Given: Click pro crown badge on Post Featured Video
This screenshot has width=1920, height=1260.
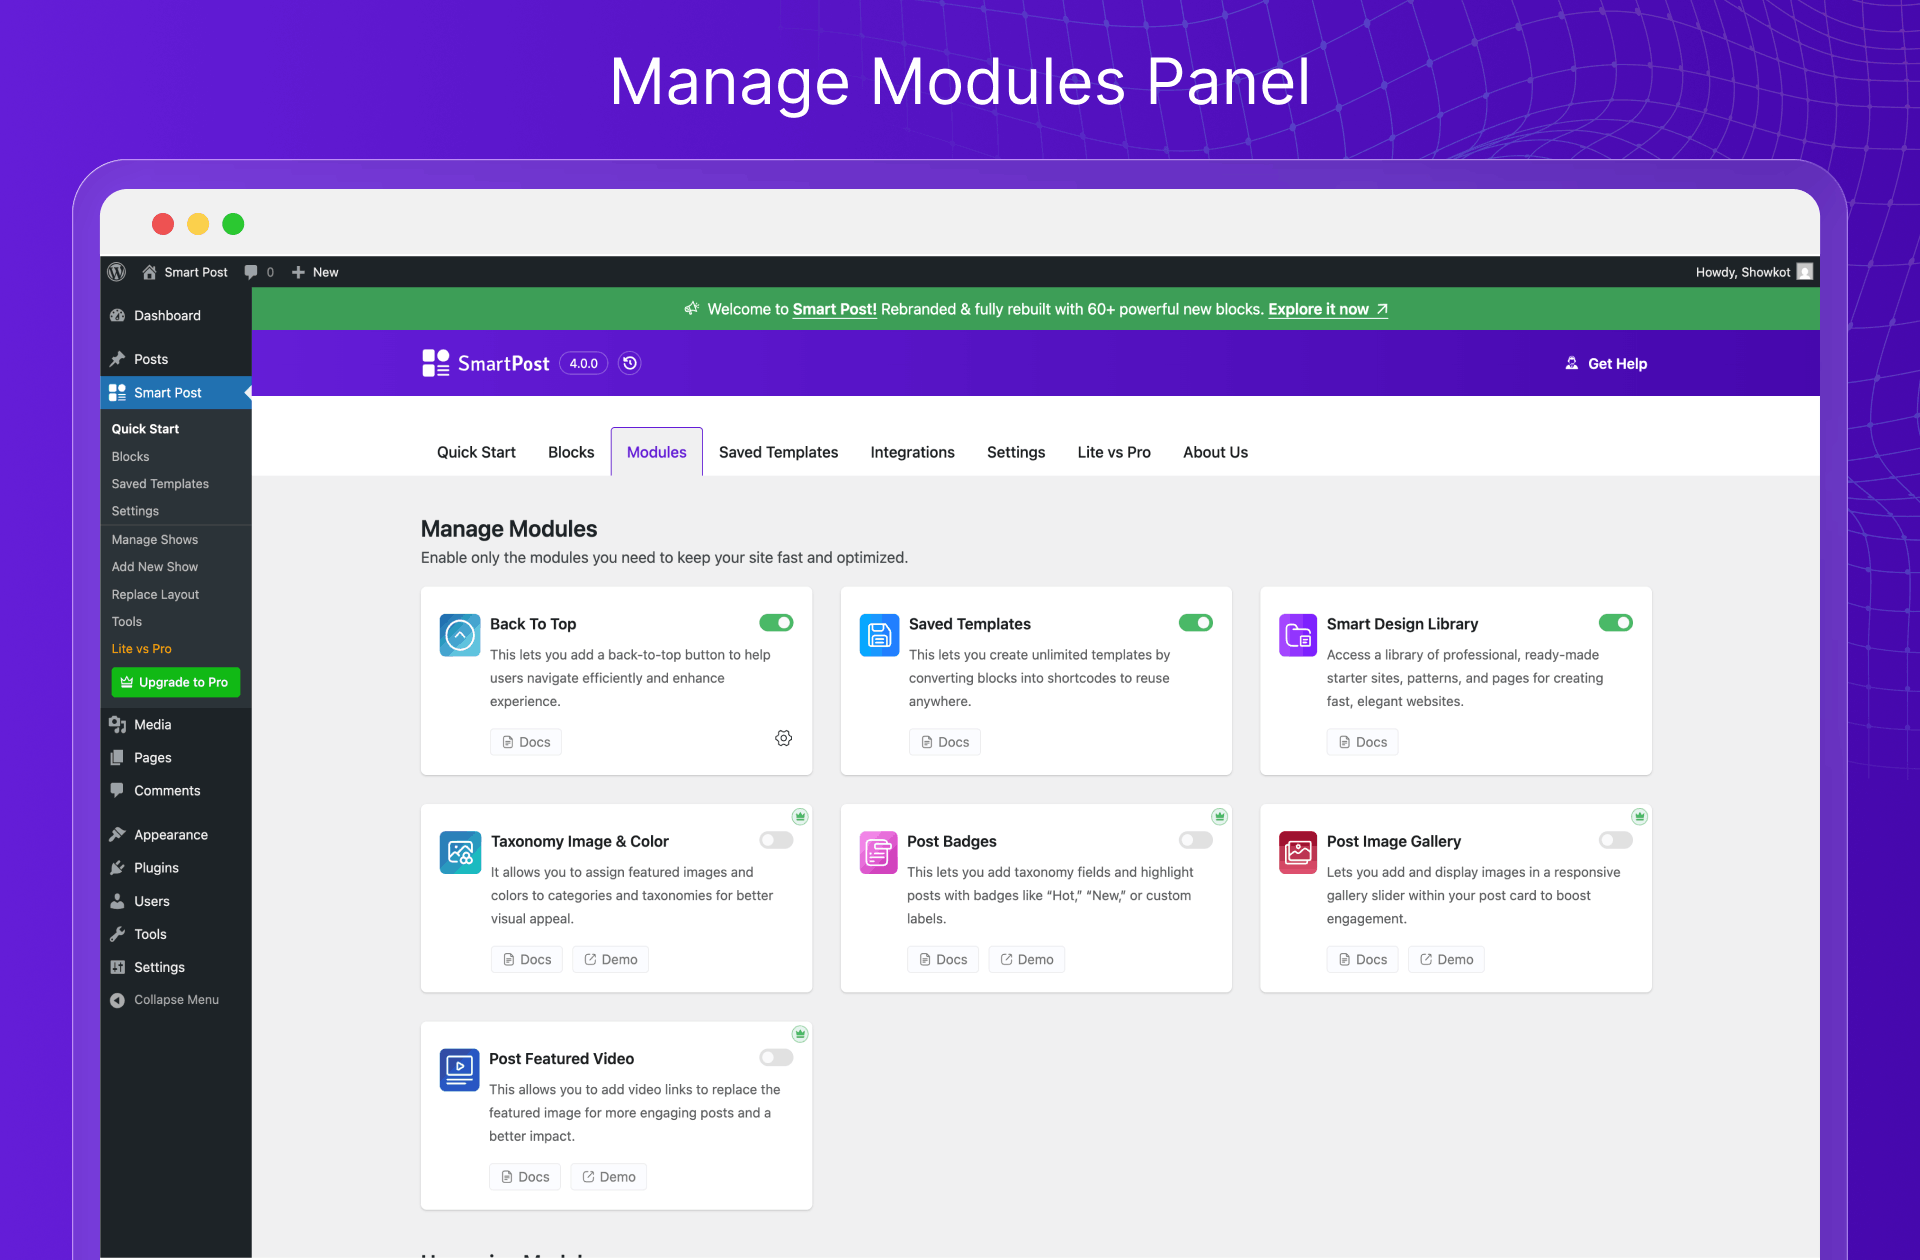Looking at the screenshot, I should tap(800, 1034).
